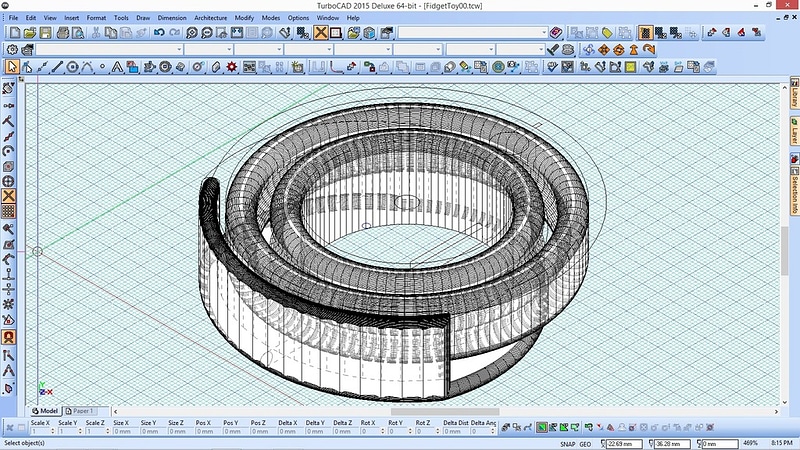
Task: Open the sixth property dropdown in format toolbar
Action: (417, 49)
